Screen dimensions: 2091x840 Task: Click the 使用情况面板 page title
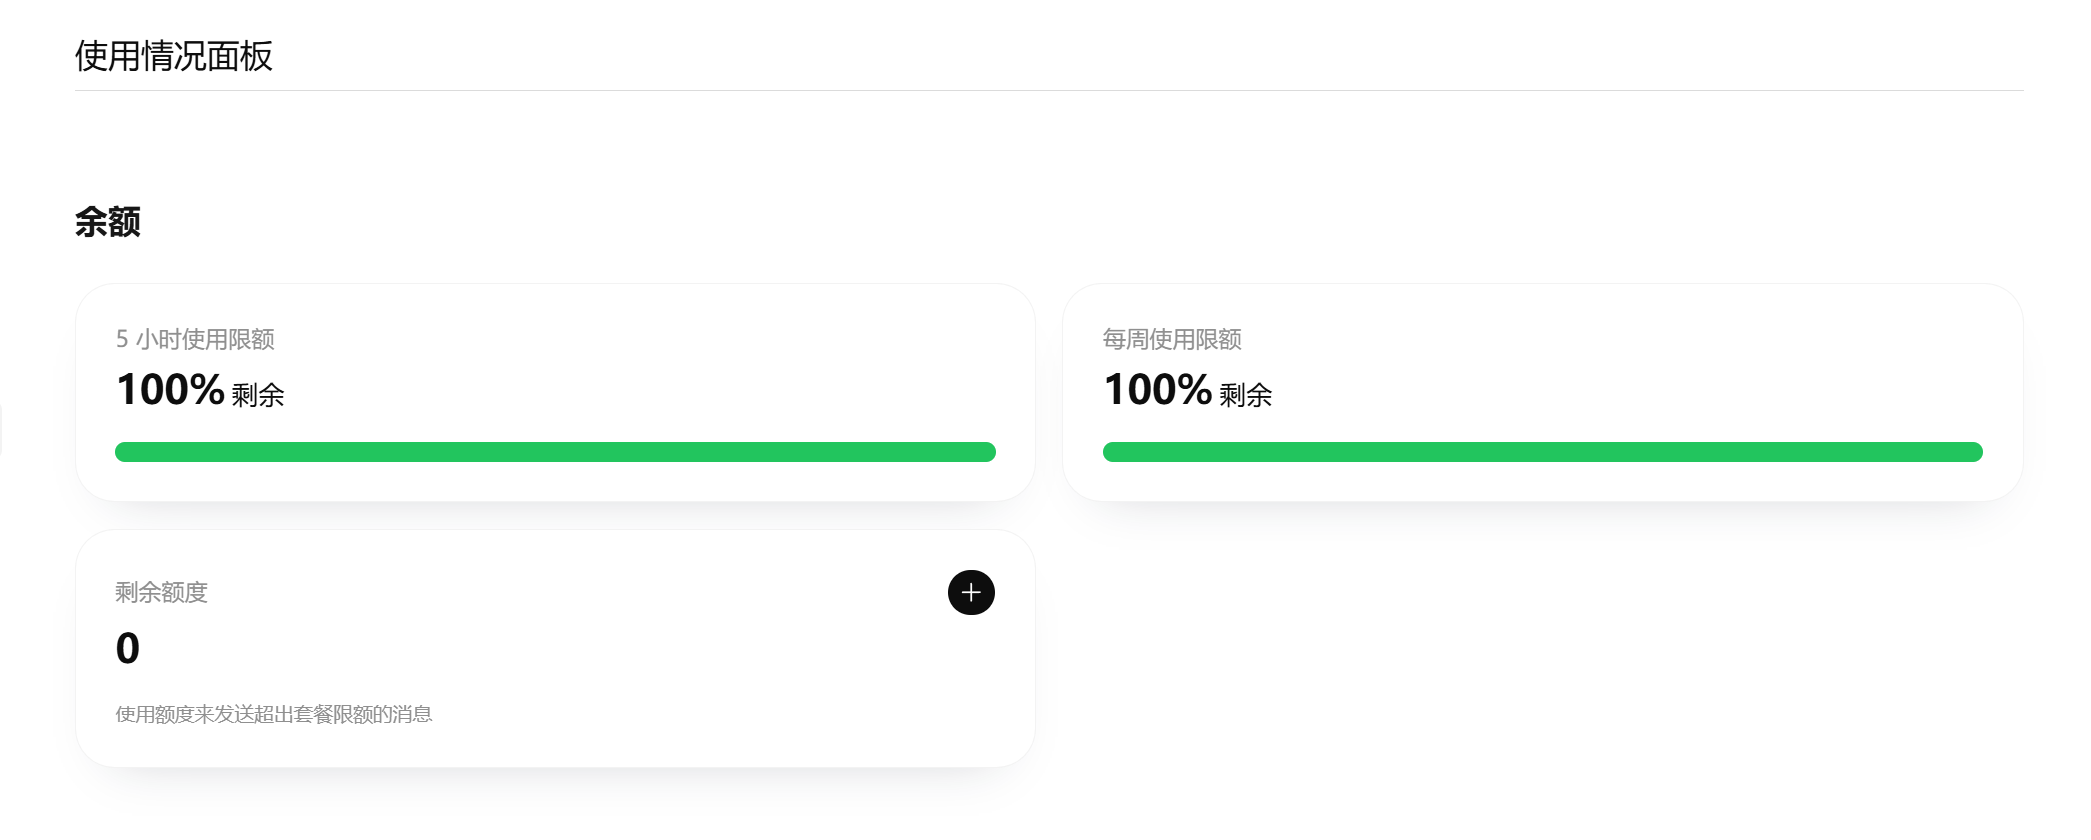pyautogui.click(x=174, y=56)
